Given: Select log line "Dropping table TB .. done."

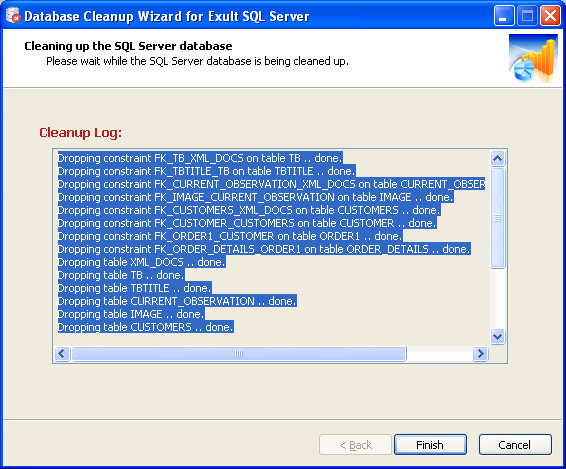Looking at the screenshot, I should 121,275.
